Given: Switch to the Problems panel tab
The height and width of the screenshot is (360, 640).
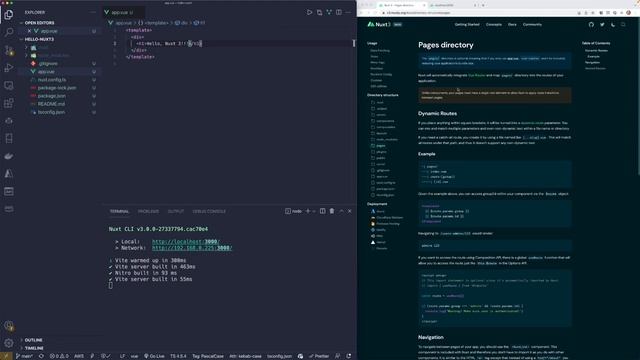Looking at the screenshot, I should pos(148,211).
